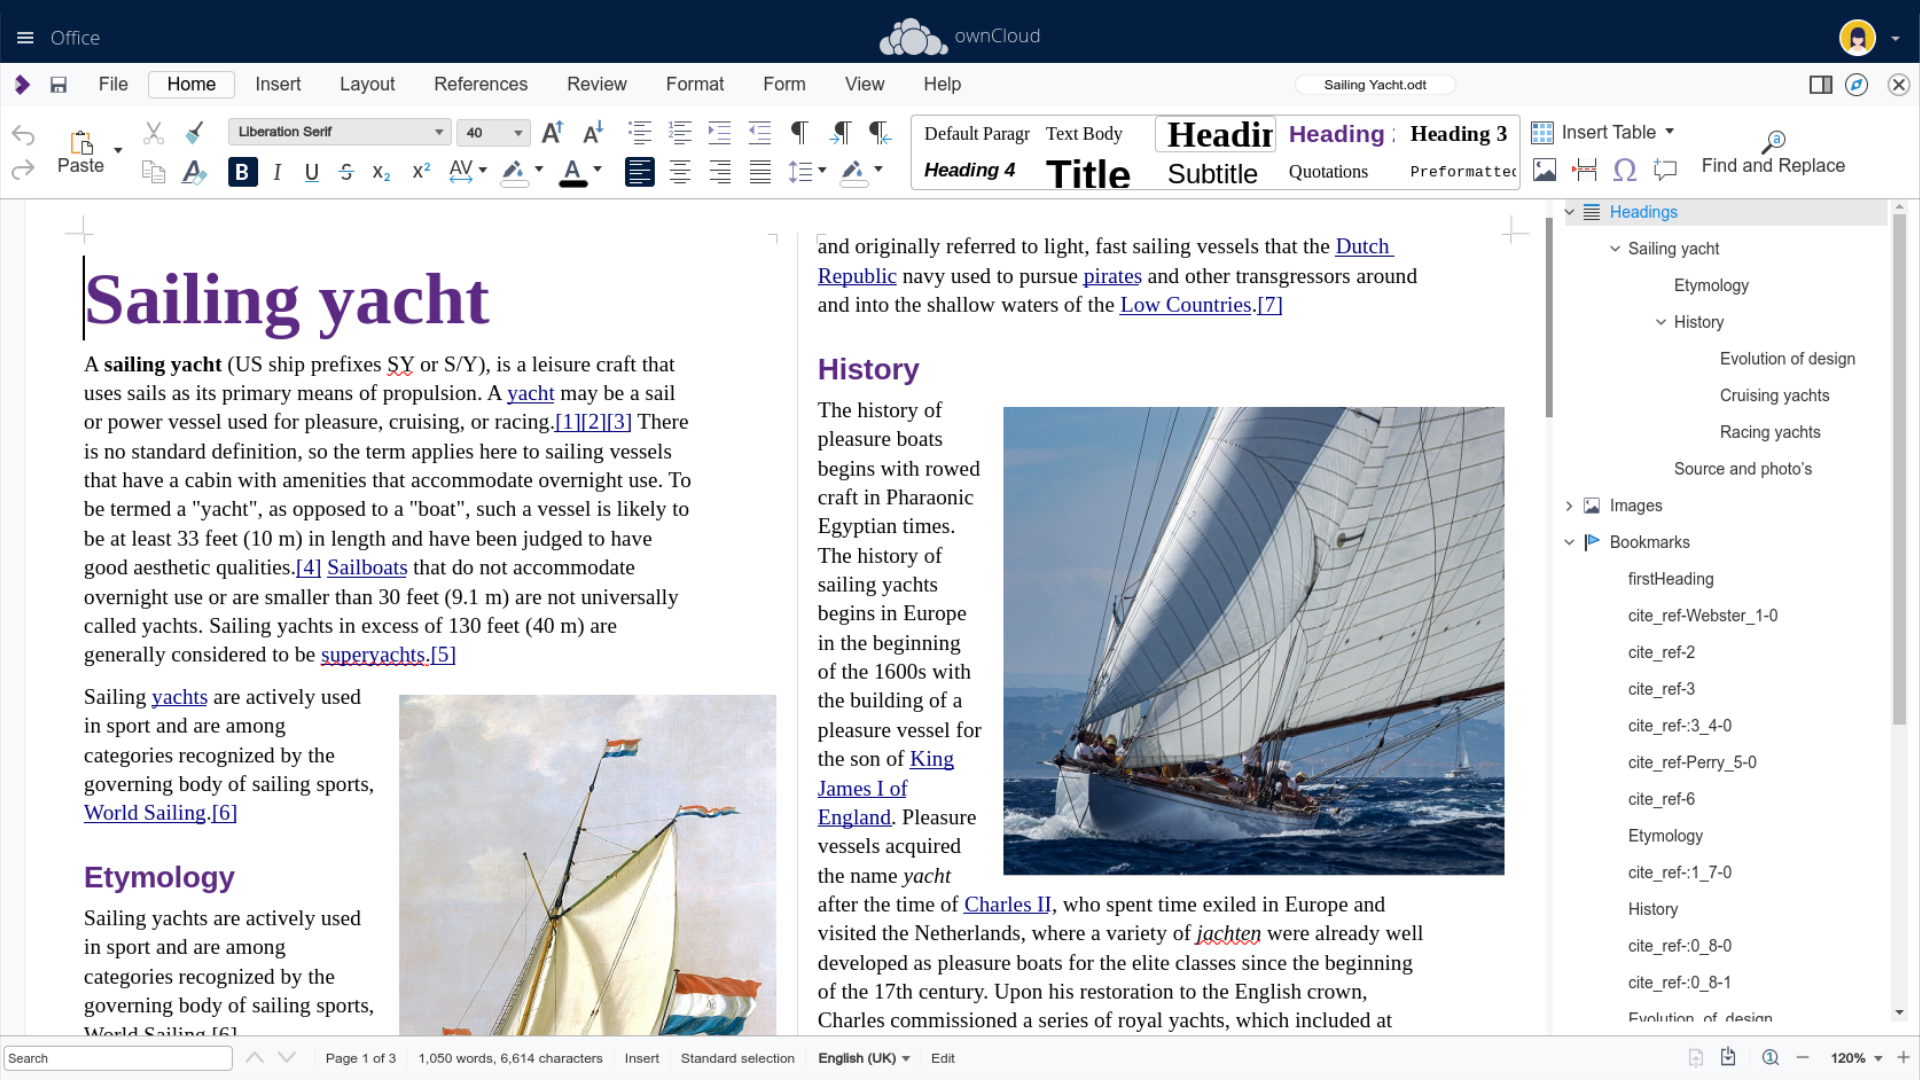
Task: Insert a page break
Action: point(1584,170)
